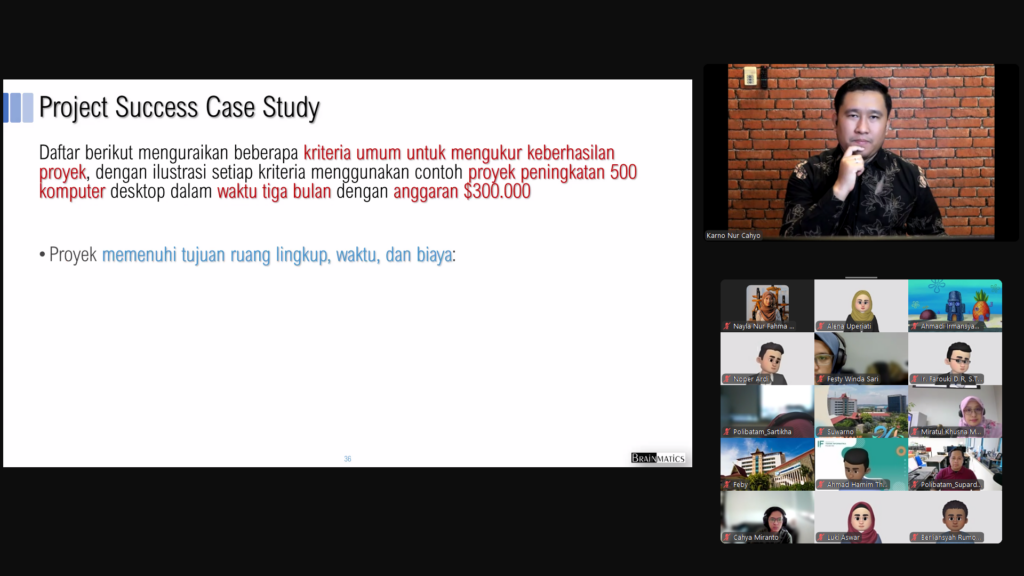Select the Polibatam_Sartikha video tile
Image resolution: width=1024 pixels, height=576 pixels.
coord(766,408)
